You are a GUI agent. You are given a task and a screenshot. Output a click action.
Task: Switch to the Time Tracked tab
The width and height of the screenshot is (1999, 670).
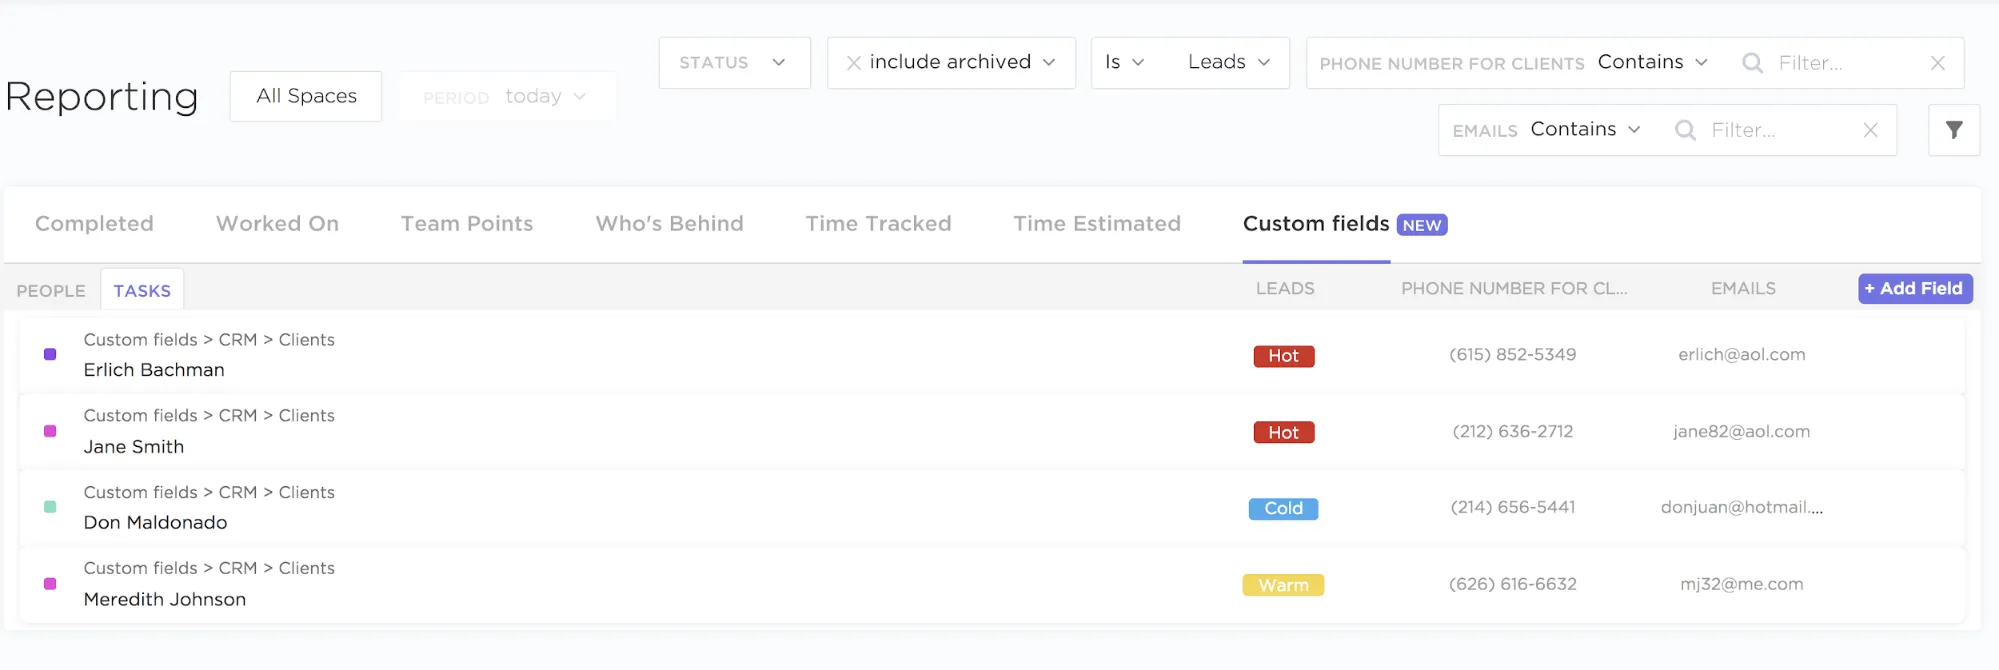coord(878,224)
